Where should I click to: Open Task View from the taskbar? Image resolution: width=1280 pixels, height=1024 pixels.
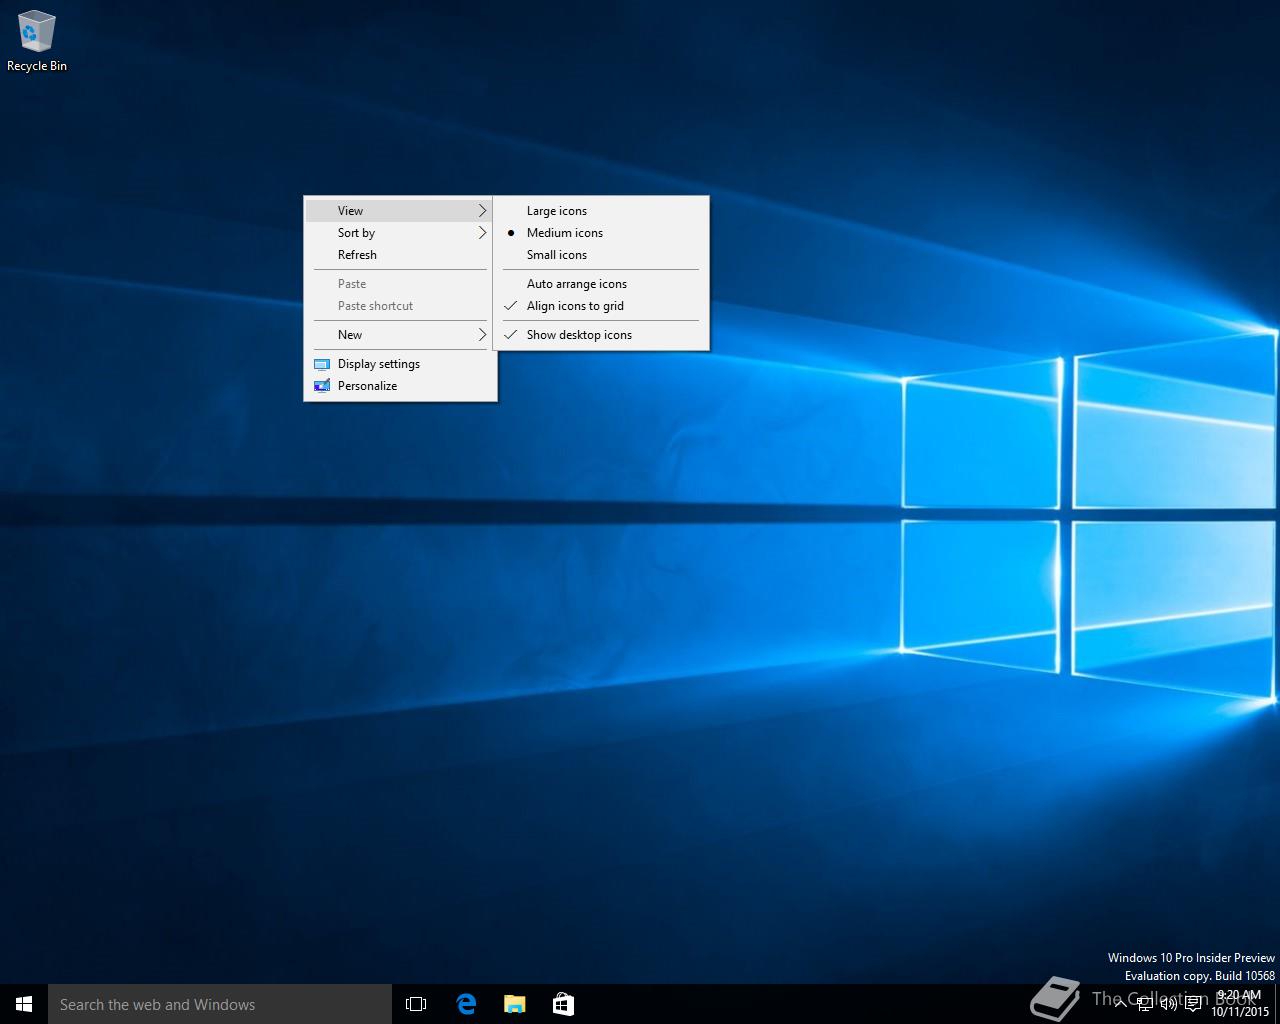tap(416, 1004)
